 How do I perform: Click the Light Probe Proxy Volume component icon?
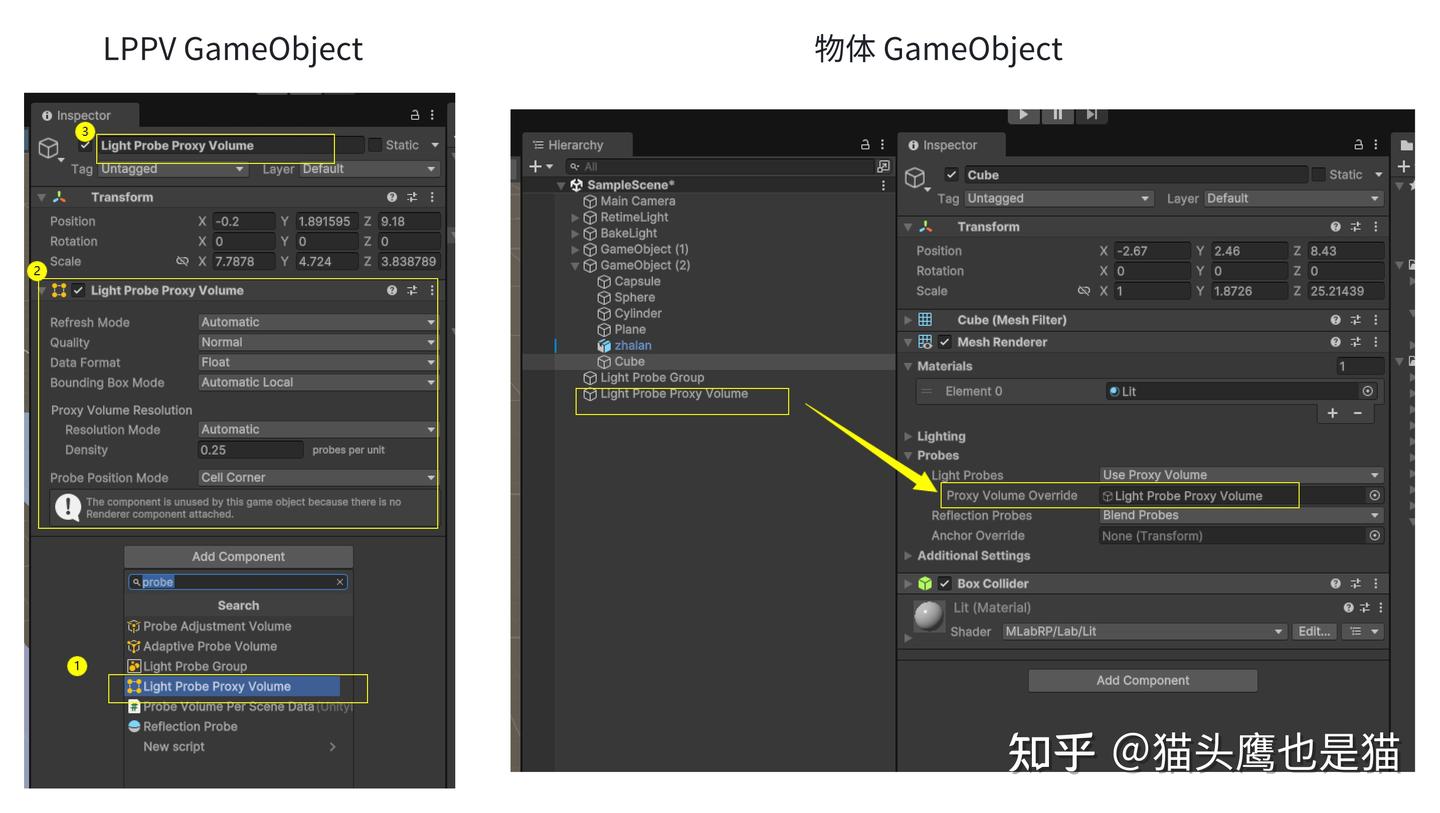57,290
